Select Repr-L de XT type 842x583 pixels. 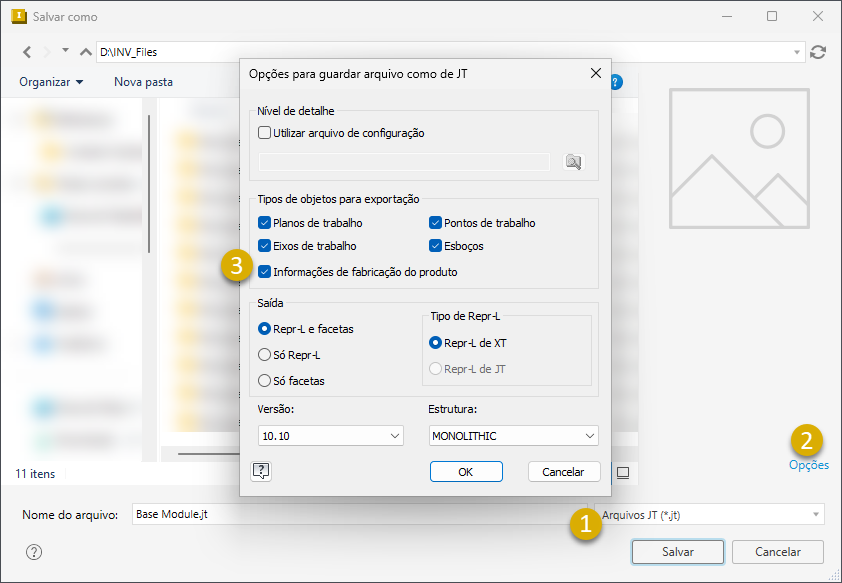point(435,342)
